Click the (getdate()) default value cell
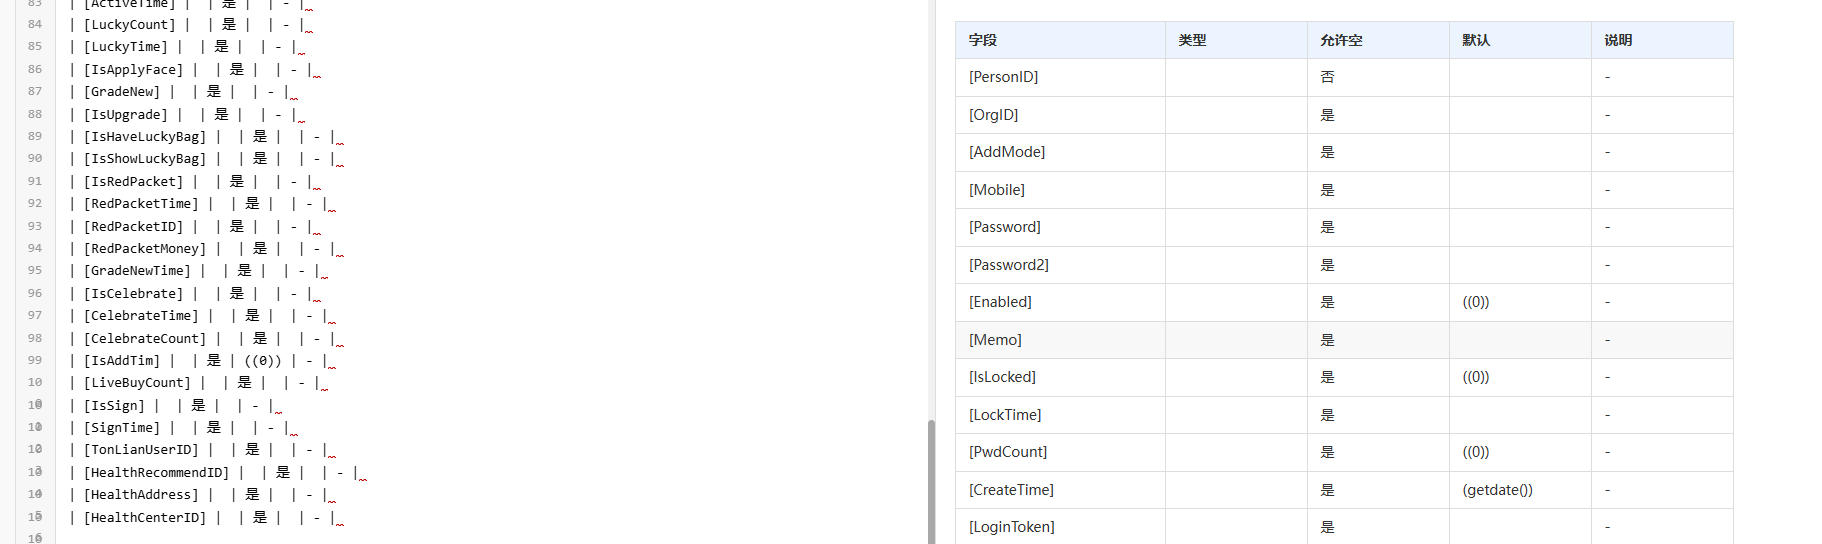 [x=1520, y=490]
